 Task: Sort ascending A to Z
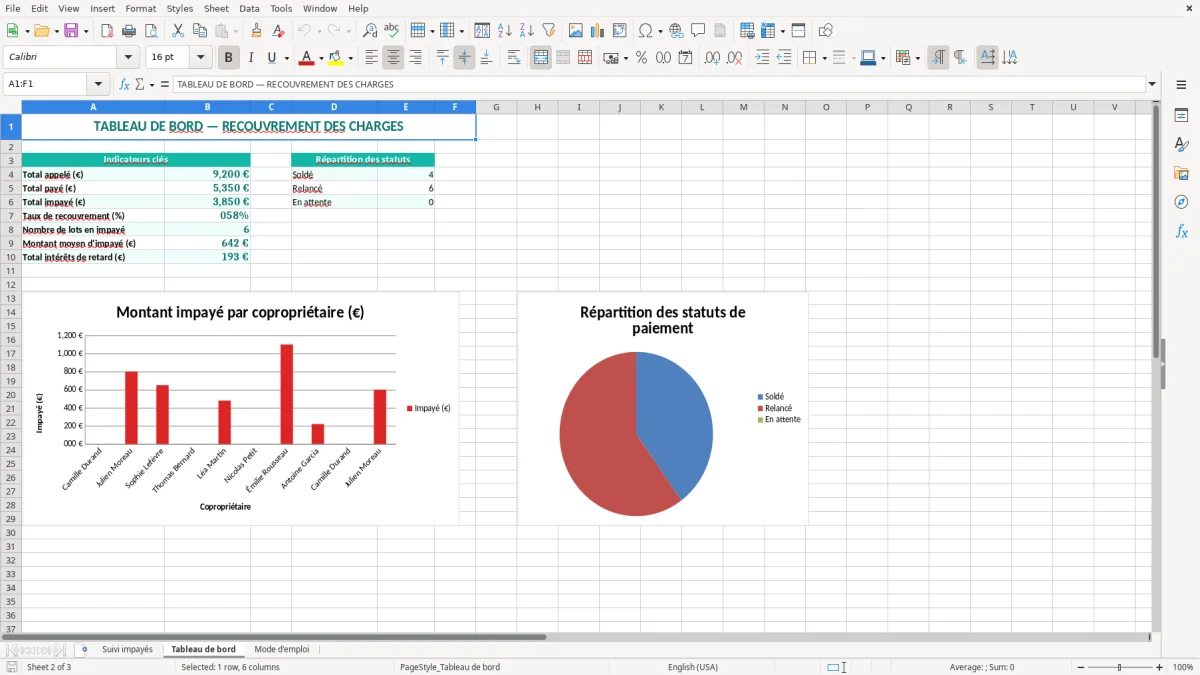[x=504, y=31]
